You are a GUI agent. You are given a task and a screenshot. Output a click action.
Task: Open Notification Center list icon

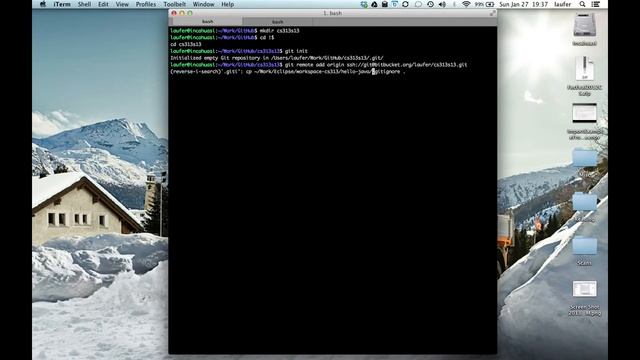point(596,4)
